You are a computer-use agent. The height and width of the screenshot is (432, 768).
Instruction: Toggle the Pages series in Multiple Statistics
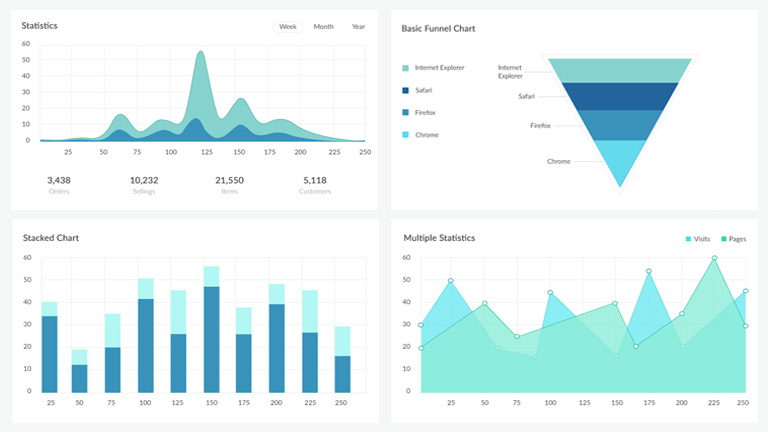pos(731,239)
